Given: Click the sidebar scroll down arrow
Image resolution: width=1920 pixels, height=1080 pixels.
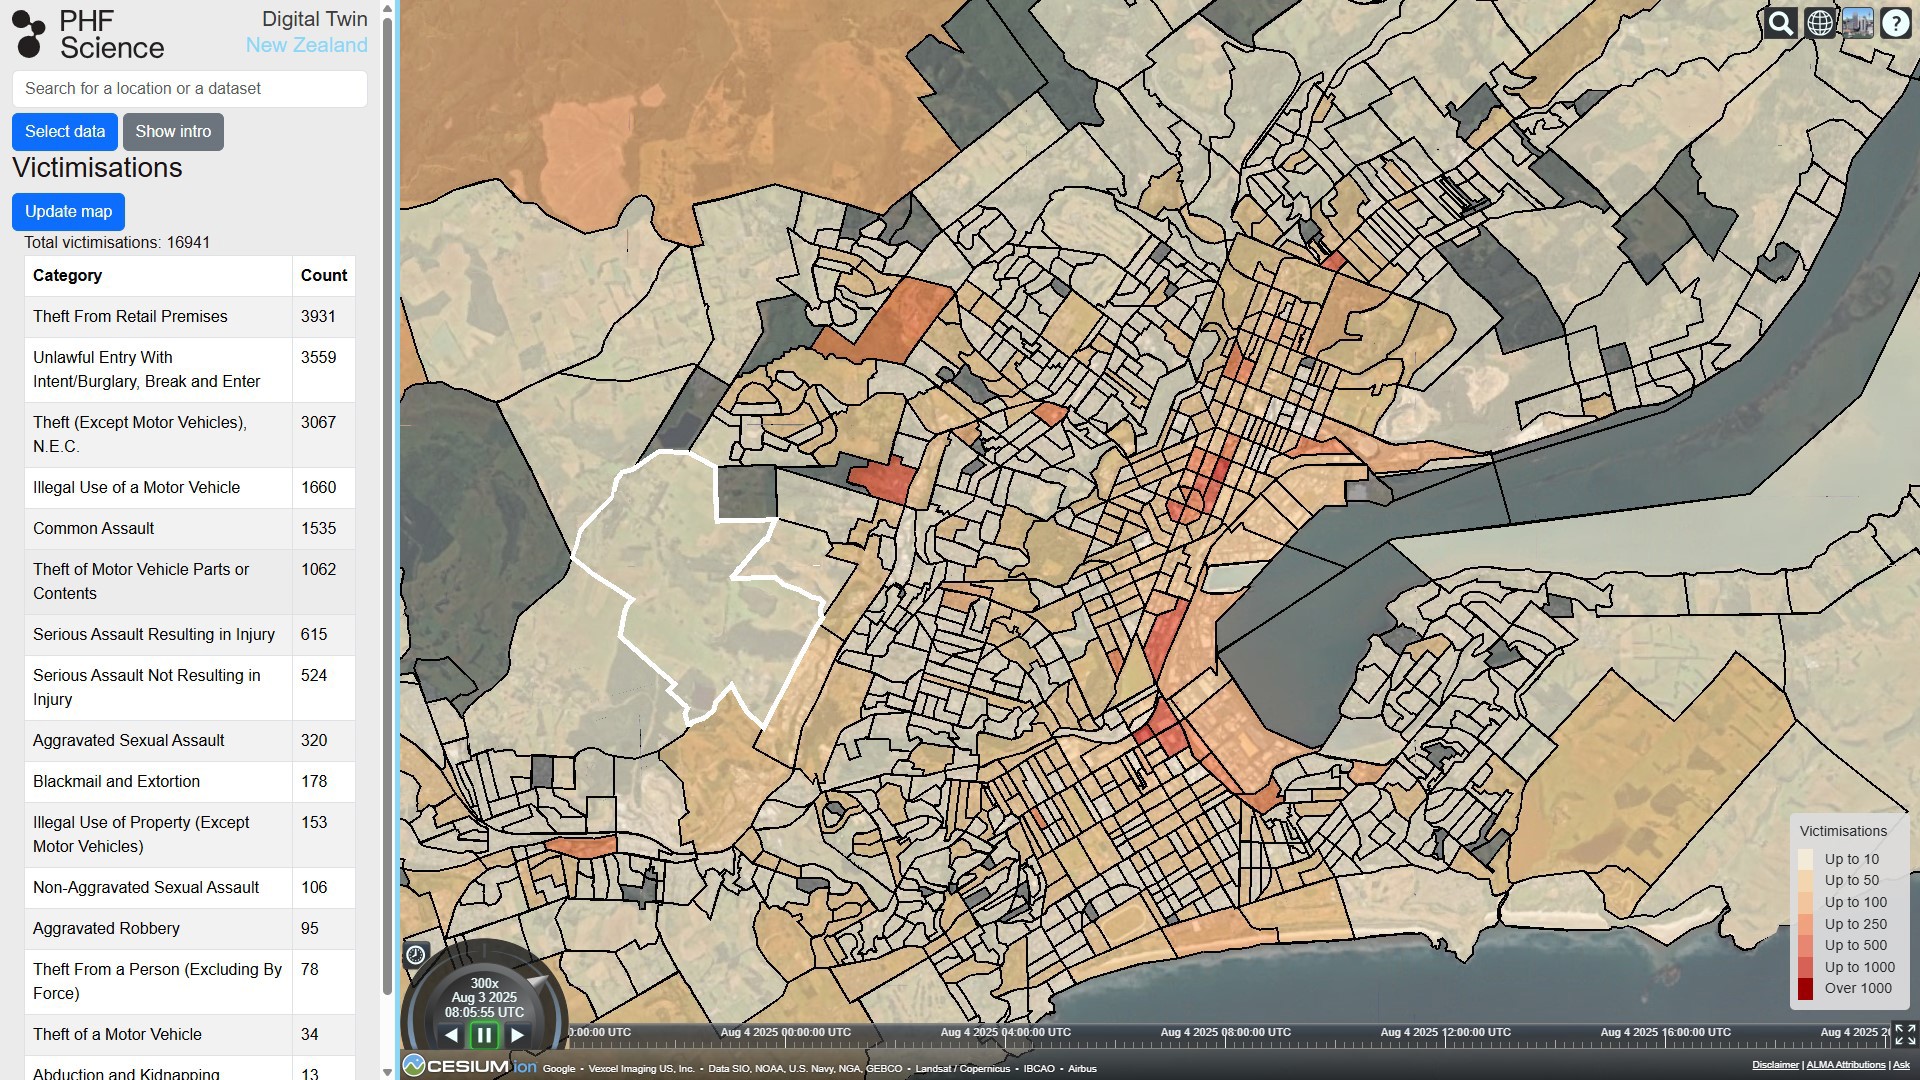Looking at the screenshot, I should tap(387, 1071).
